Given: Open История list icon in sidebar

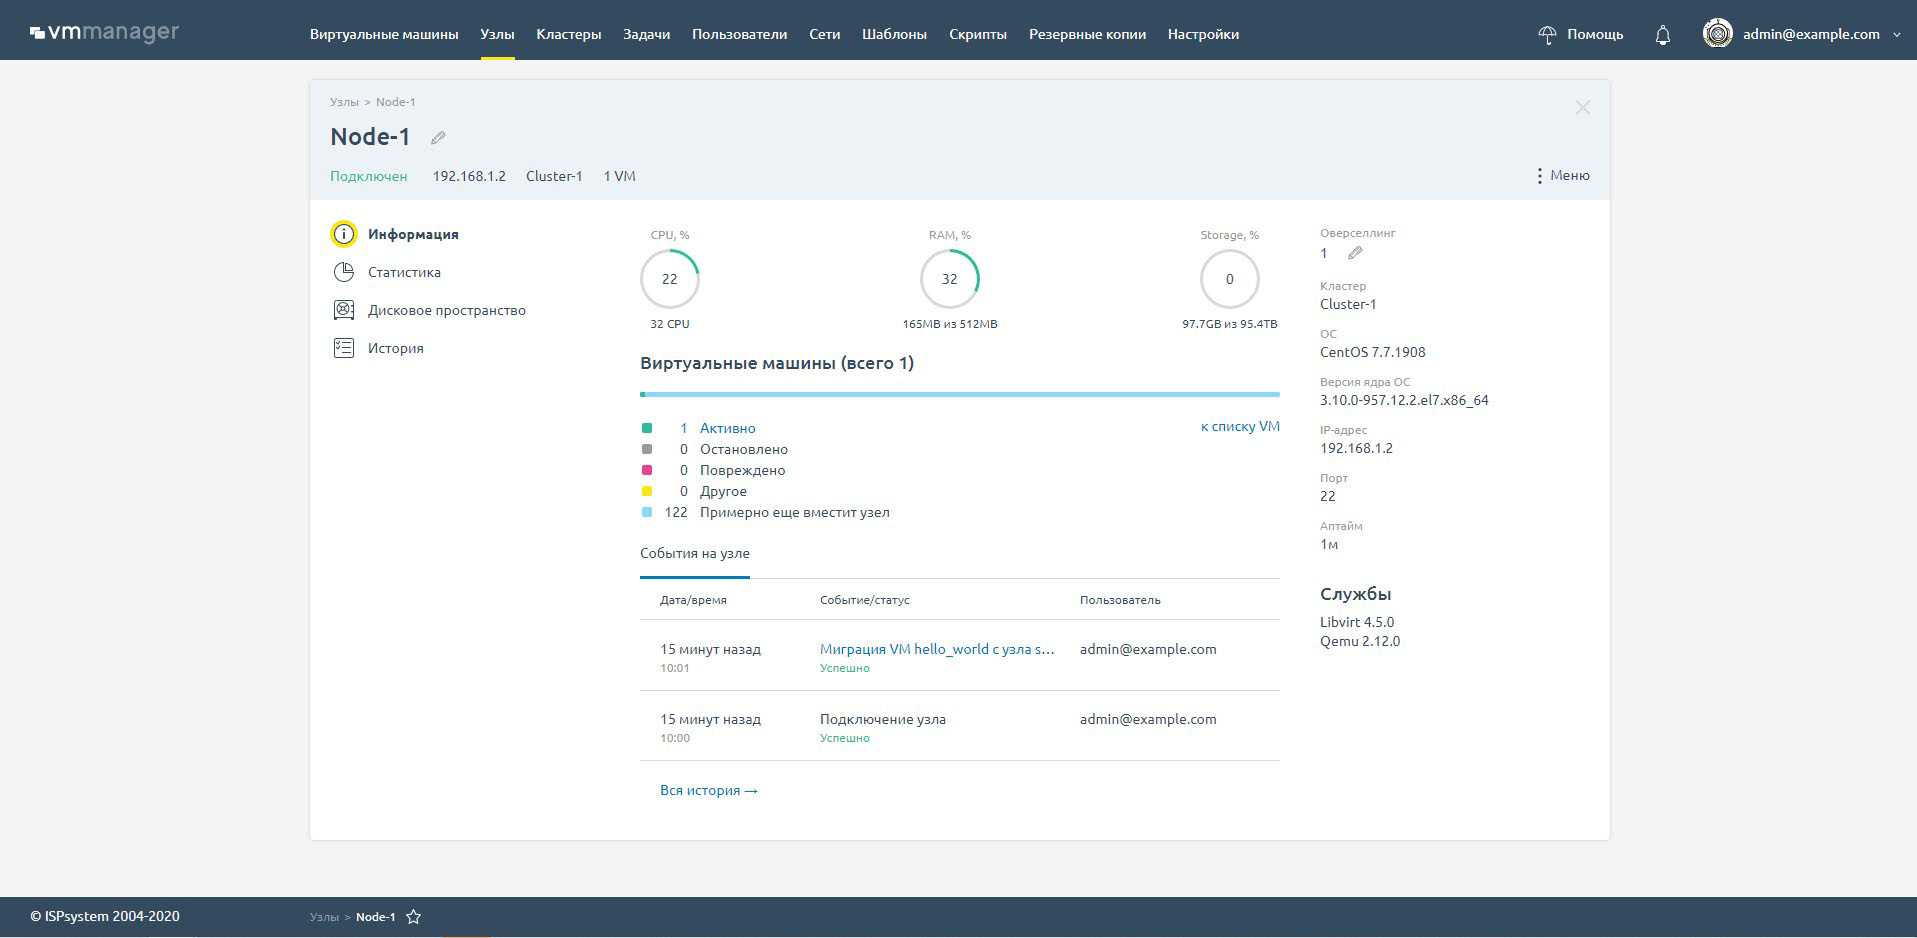Looking at the screenshot, I should click(344, 348).
